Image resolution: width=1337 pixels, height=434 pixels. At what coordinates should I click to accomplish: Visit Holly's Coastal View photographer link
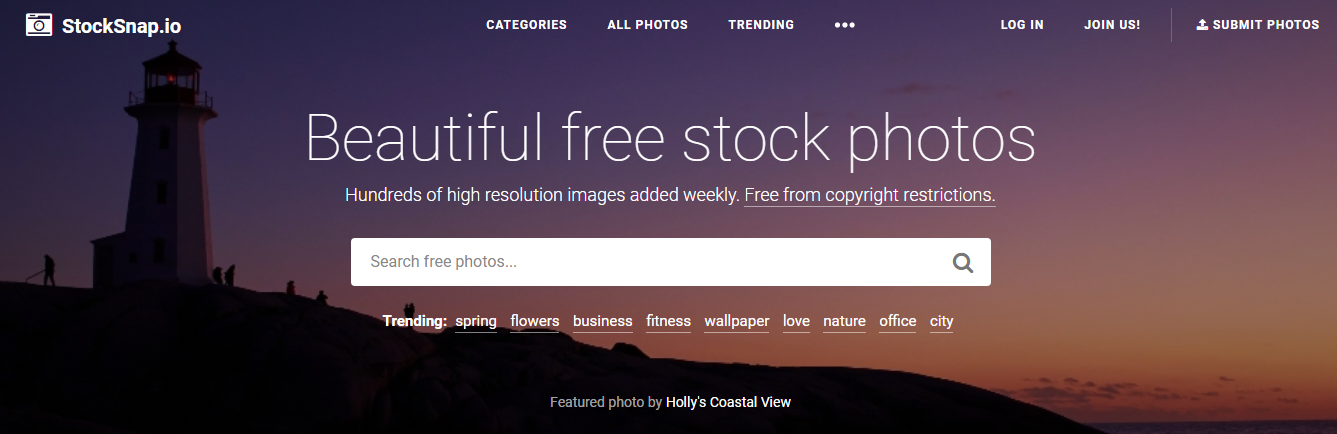[x=728, y=402]
